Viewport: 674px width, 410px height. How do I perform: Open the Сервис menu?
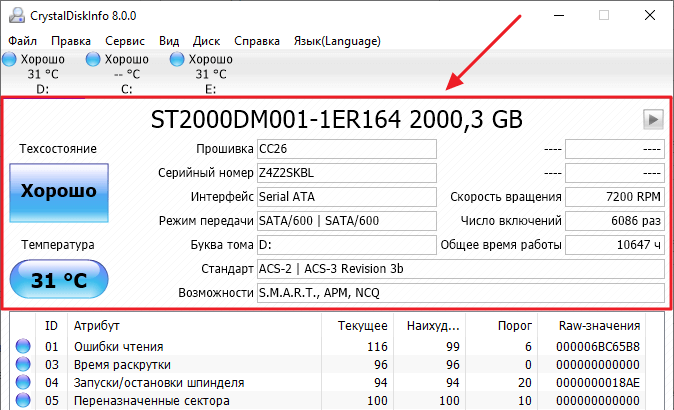124,41
